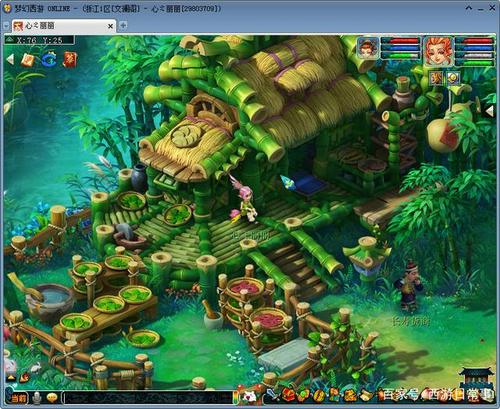Open the orange card icon at top left
Viewport: 500px width, 409px height.
tap(28, 60)
